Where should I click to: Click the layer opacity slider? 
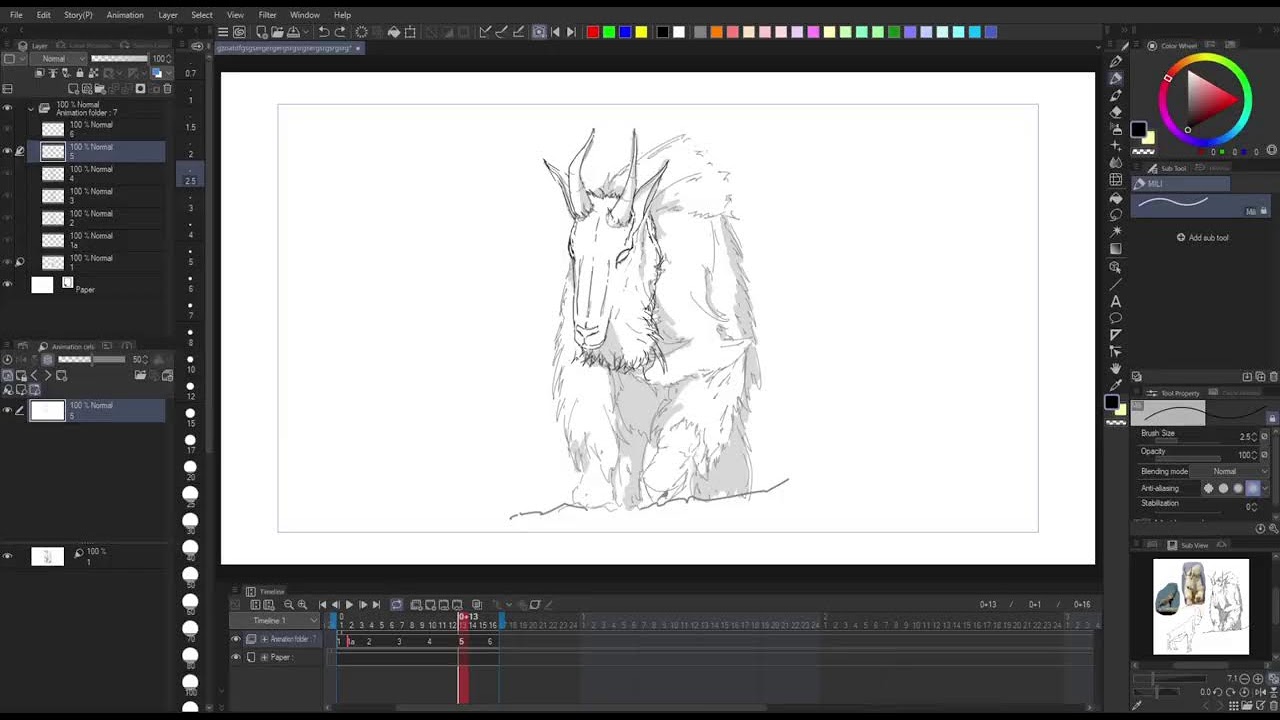(x=119, y=59)
